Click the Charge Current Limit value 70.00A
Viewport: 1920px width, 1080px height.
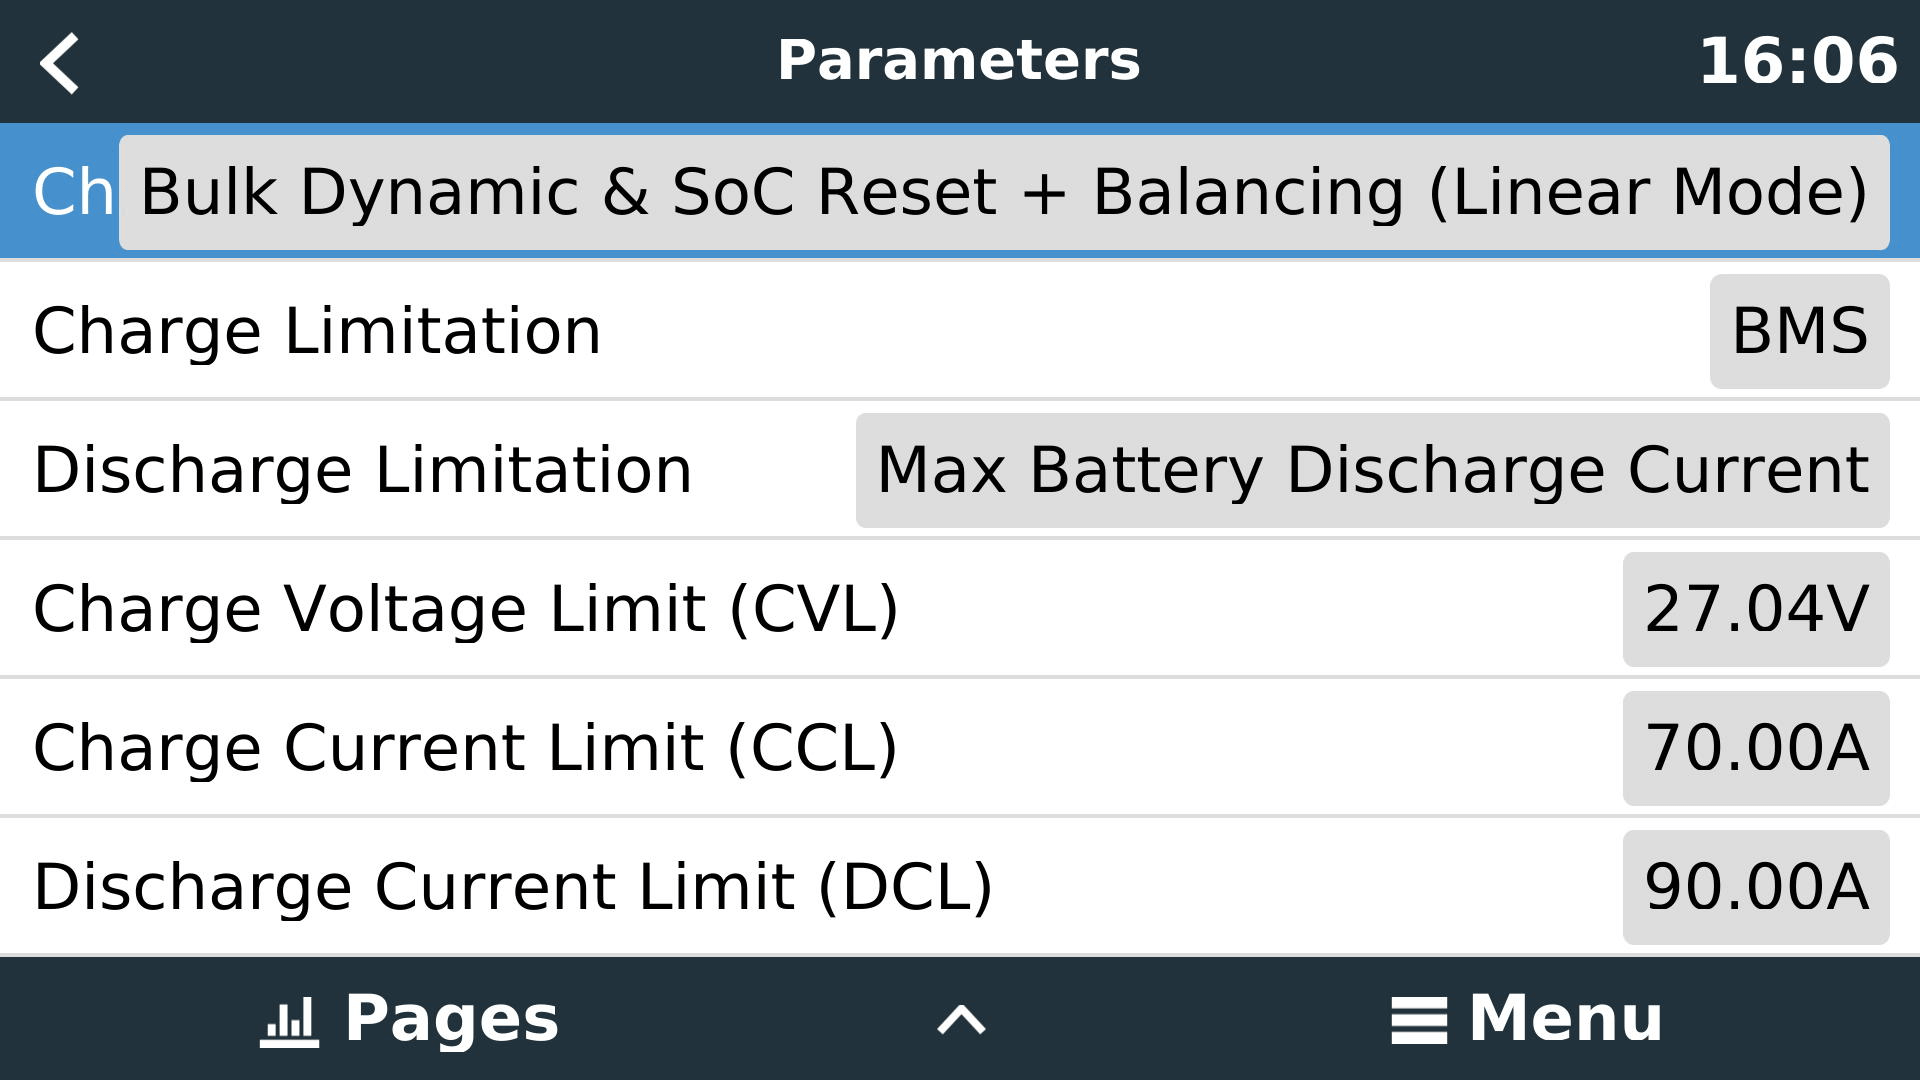coord(1753,747)
